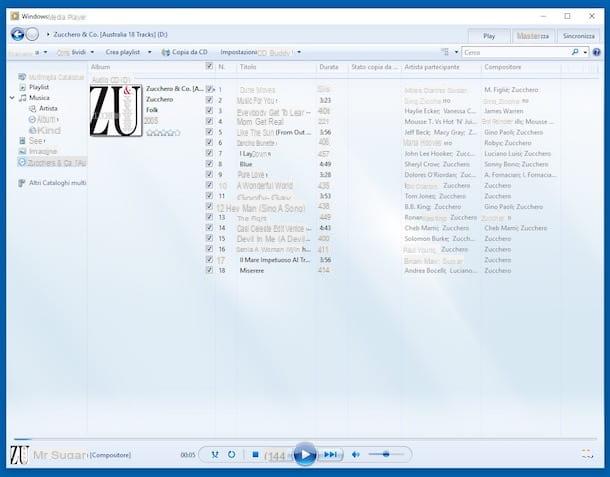Viewport: 610px width, 477px height.
Task: Switch to the Play tab
Action: point(489,36)
